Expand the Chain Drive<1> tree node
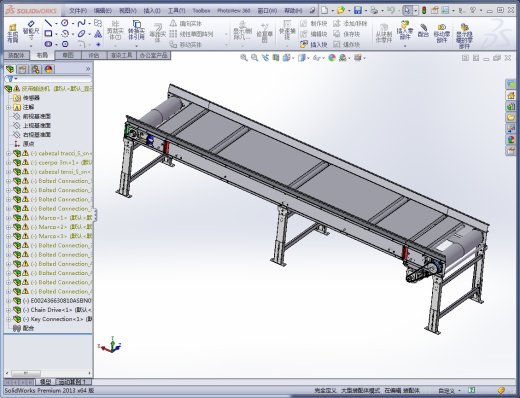Screen dimensions: 520x398 click(x=8, y=310)
